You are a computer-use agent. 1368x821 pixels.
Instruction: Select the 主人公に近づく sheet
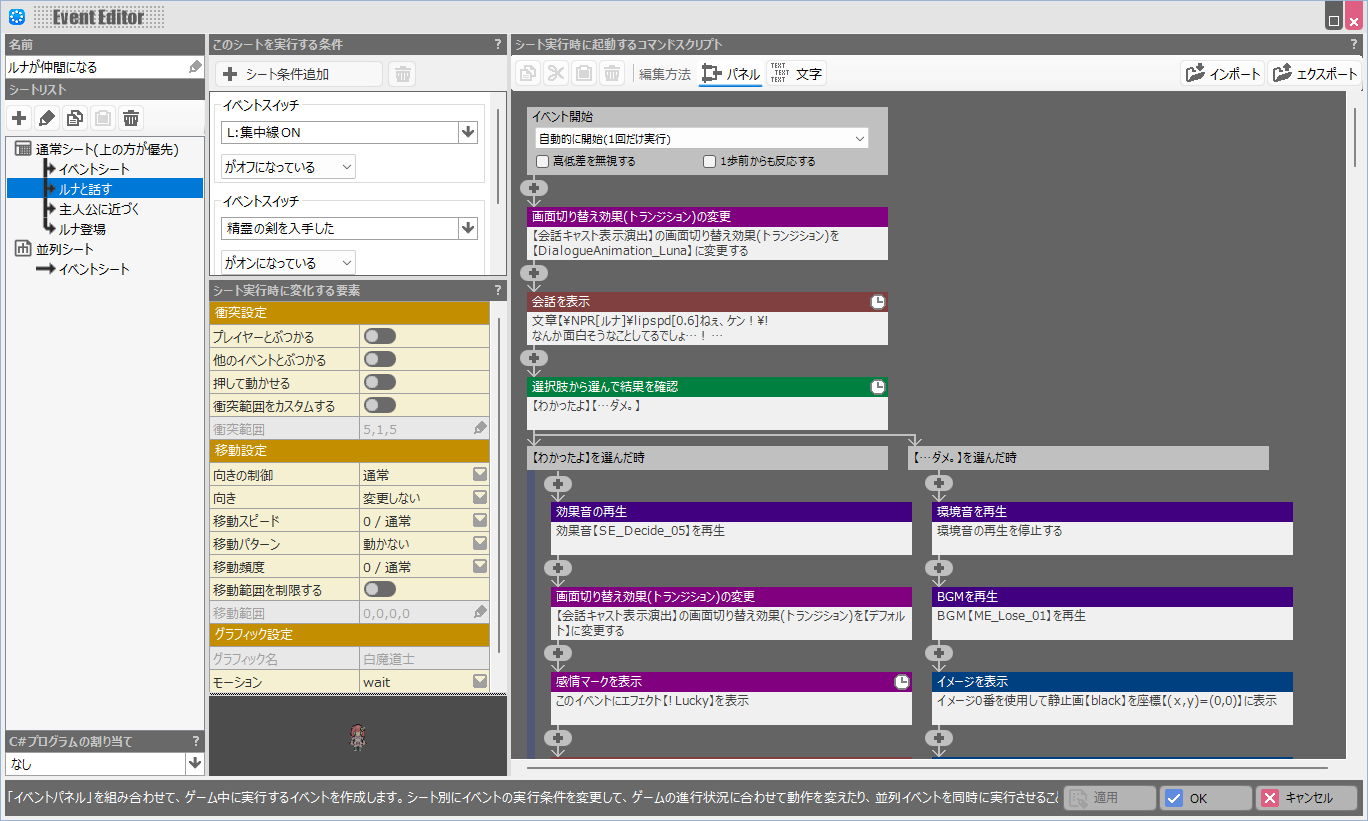[x=98, y=209]
